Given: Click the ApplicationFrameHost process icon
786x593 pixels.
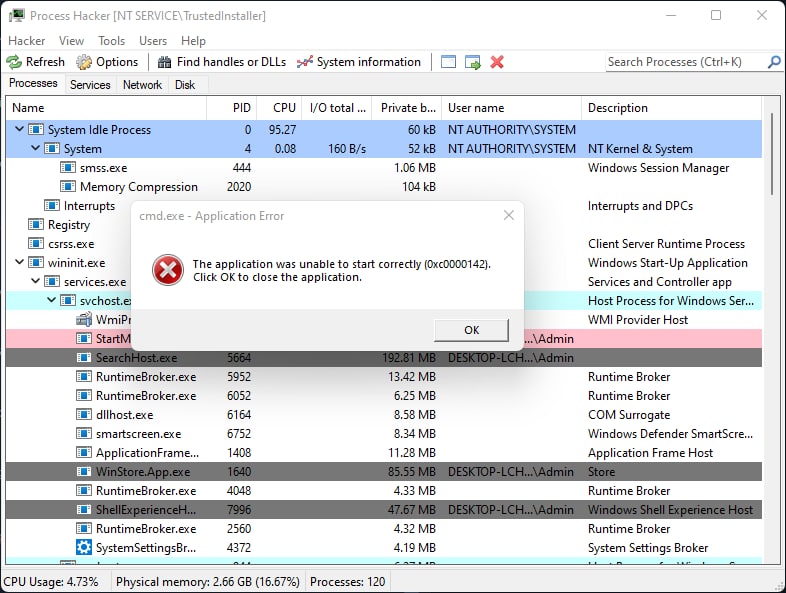Looking at the screenshot, I should [x=84, y=453].
